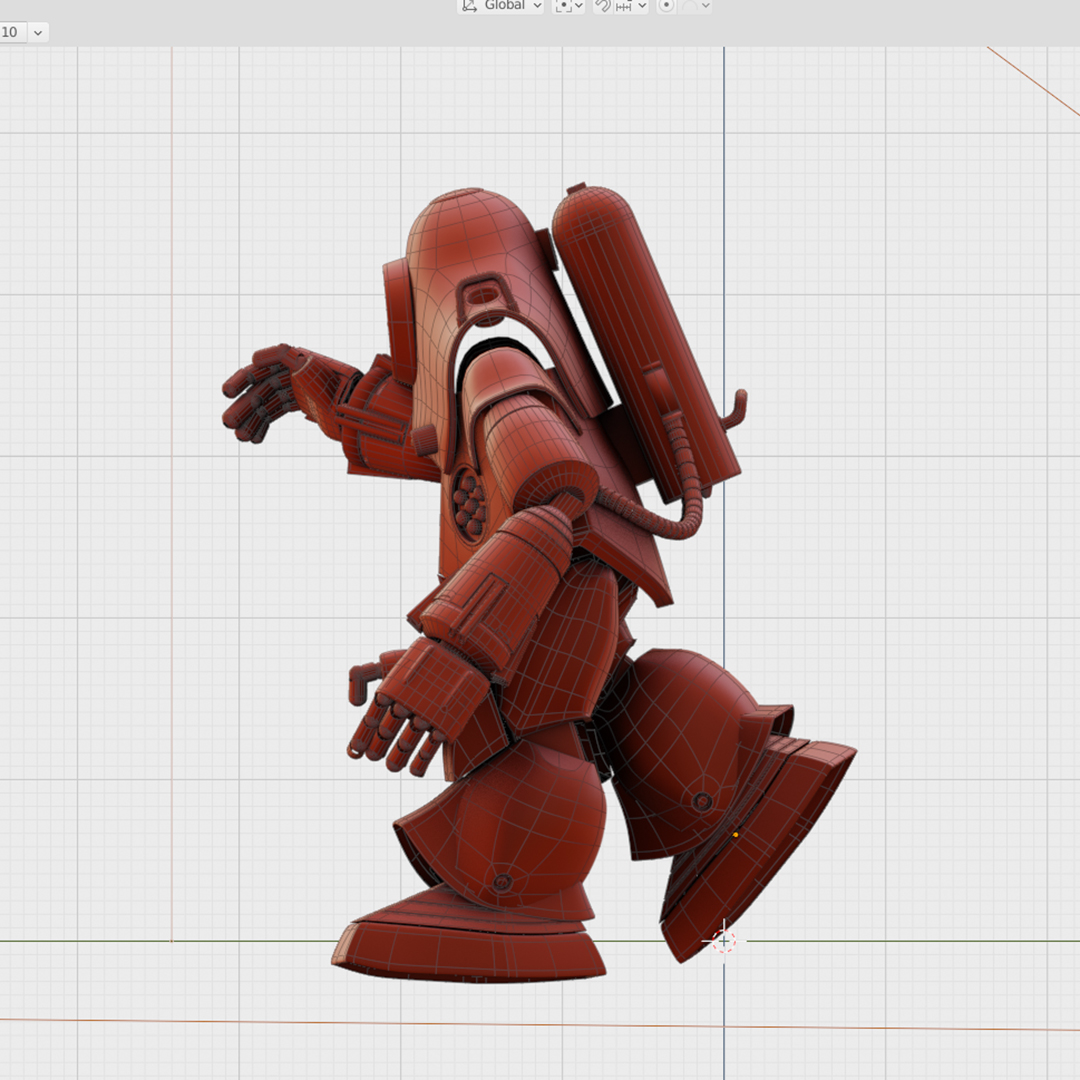The width and height of the screenshot is (1080, 1080).
Task: Click the numeric field showing 10
Action: point(11,32)
